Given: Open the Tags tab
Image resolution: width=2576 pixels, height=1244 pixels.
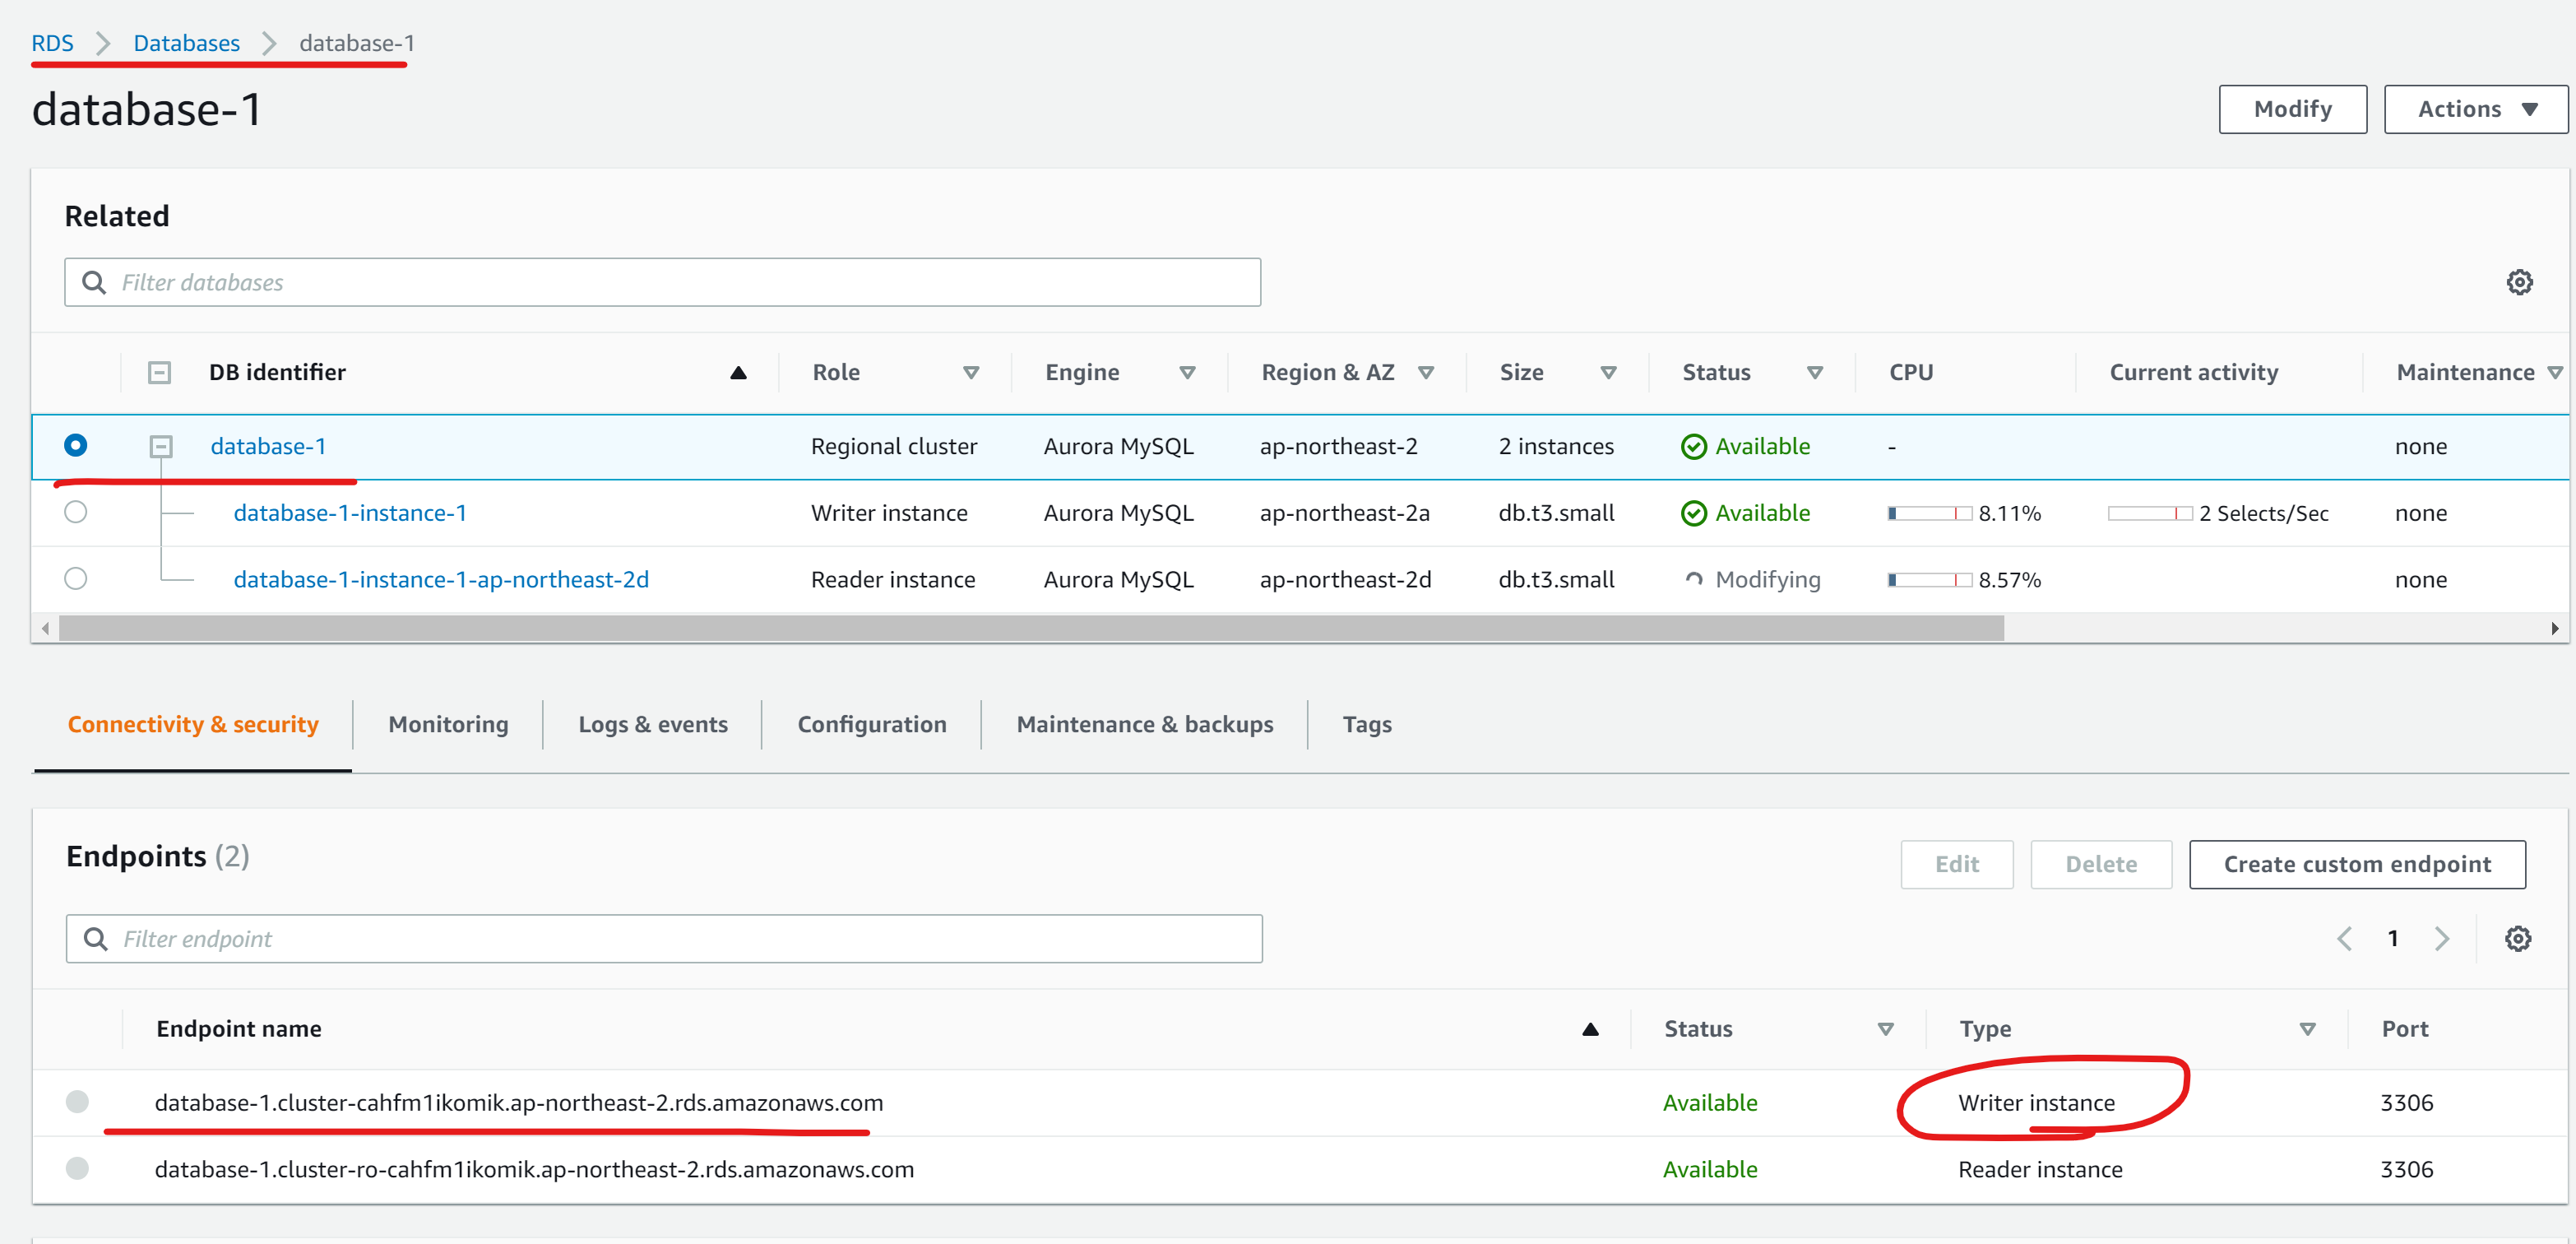Looking at the screenshot, I should (x=1367, y=724).
